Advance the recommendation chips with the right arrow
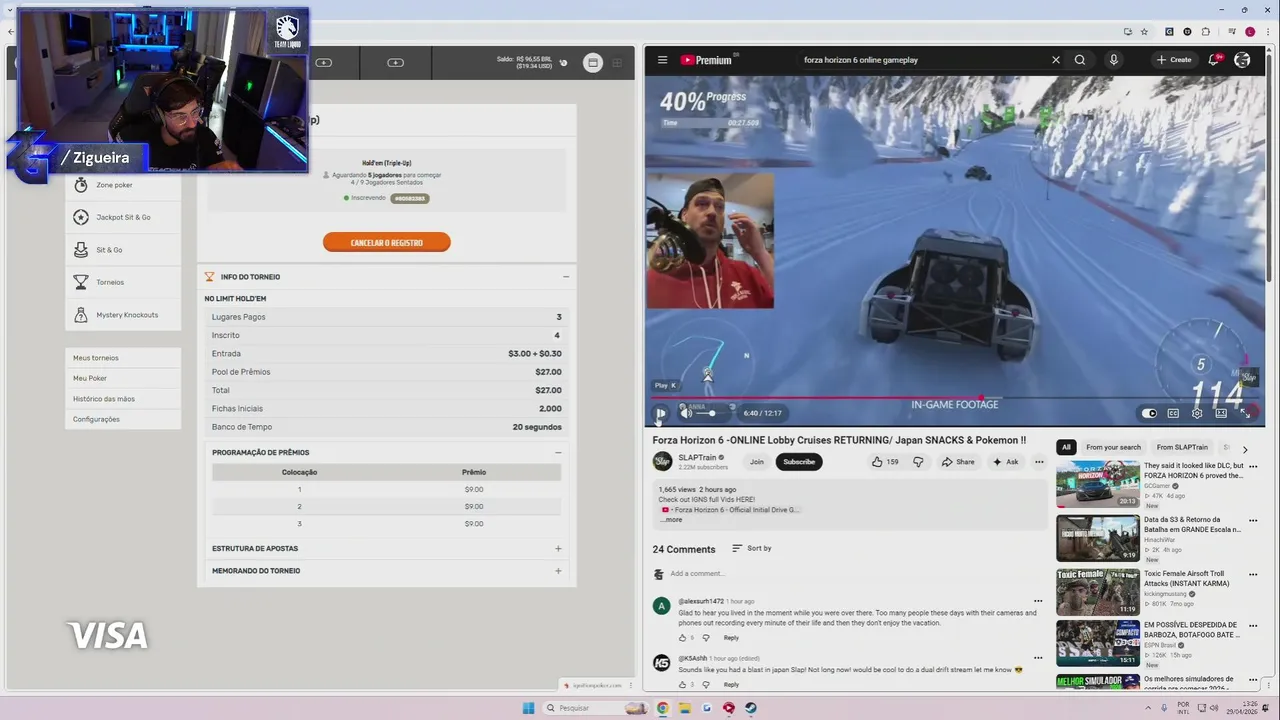The width and height of the screenshot is (1280, 720). (x=1245, y=450)
